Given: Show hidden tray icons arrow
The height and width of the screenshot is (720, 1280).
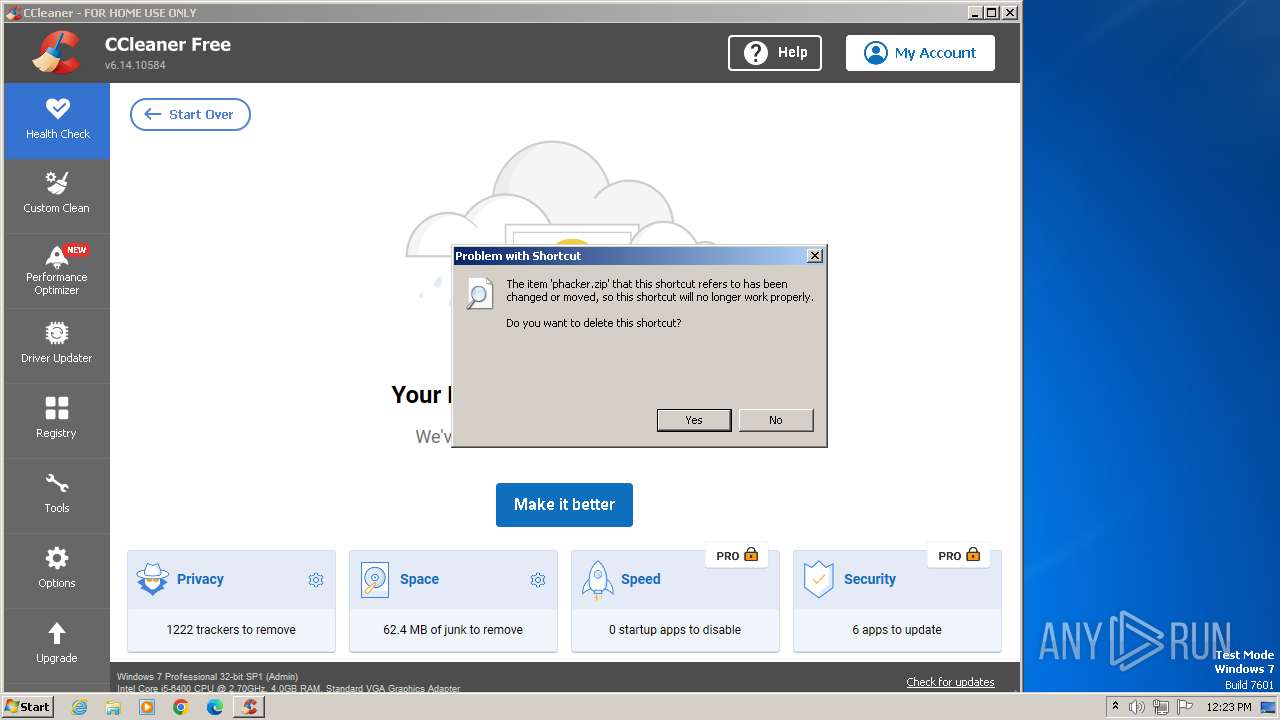Looking at the screenshot, I should [x=1115, y=707].
